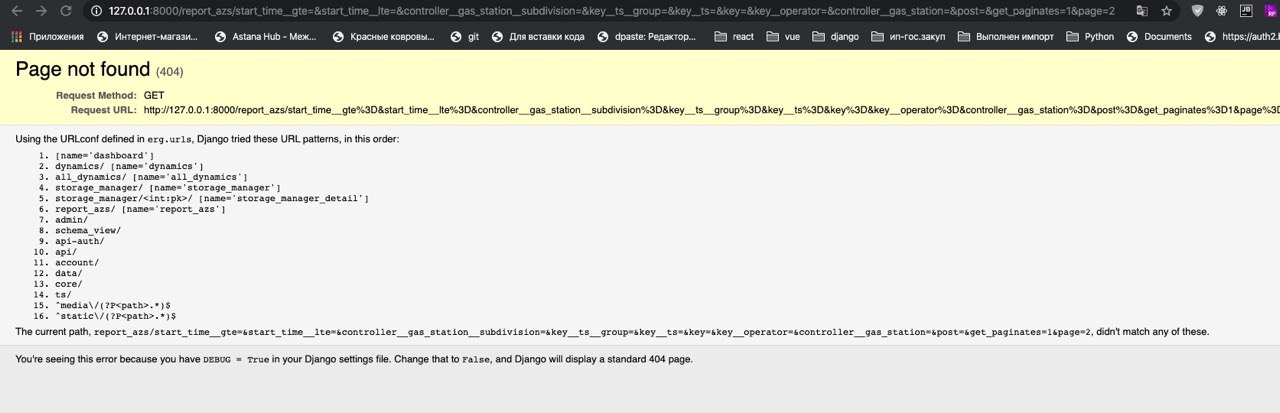Click the dashboard URL pattern line

(105, 156)
